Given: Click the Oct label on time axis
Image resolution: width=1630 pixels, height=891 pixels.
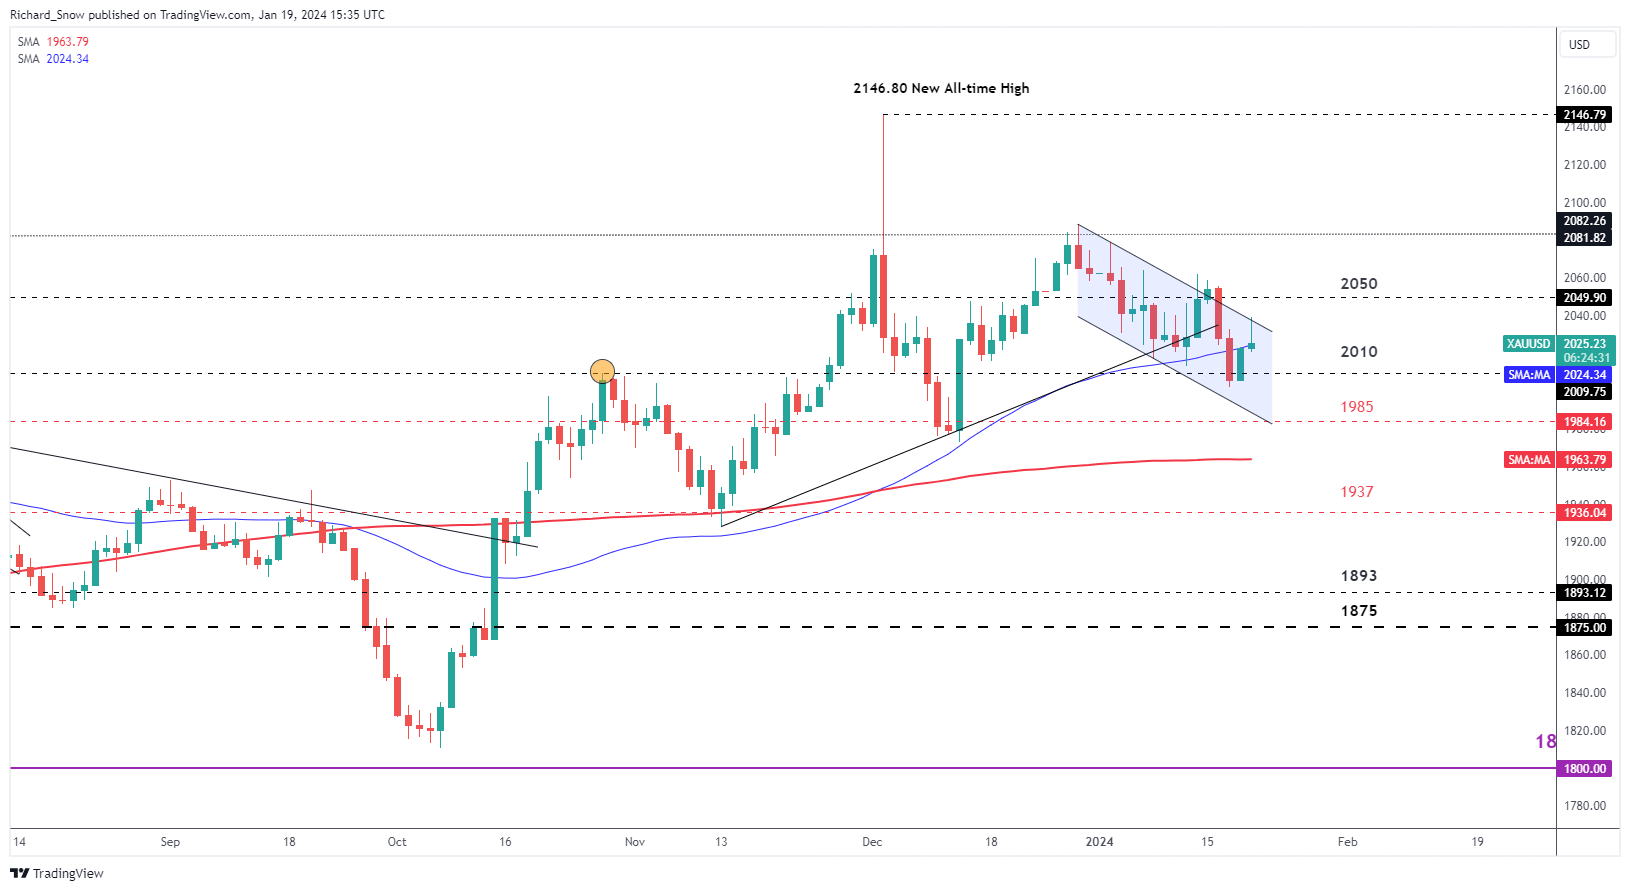Looking at the screenshot, I should click(x=397, y=842).
